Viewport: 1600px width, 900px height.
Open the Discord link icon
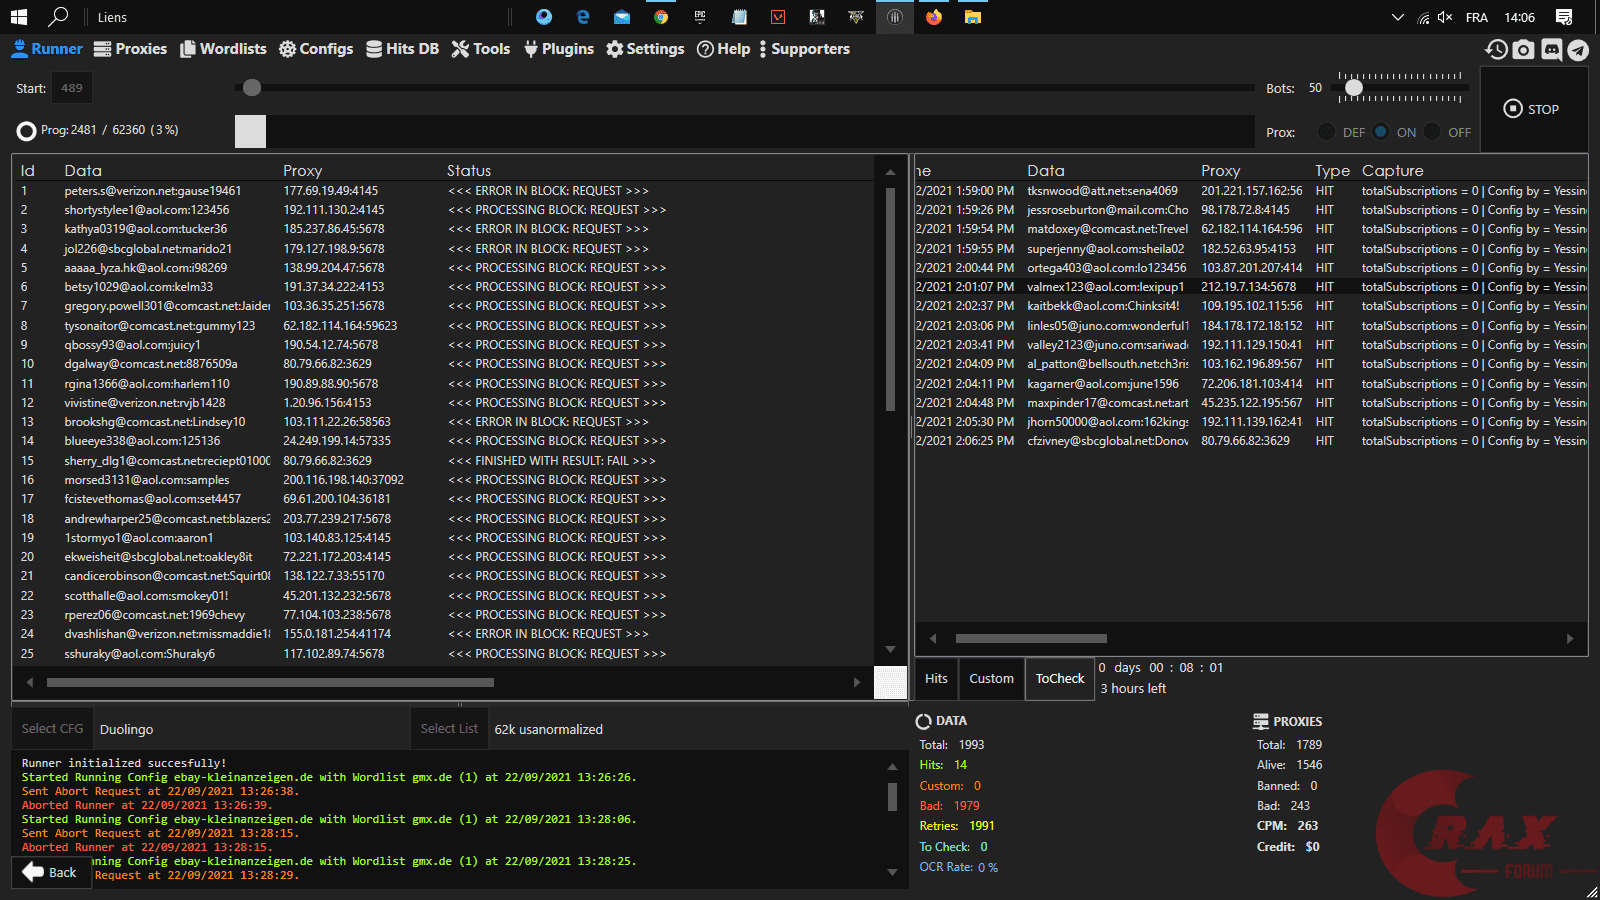click(x=1551, y=50)
